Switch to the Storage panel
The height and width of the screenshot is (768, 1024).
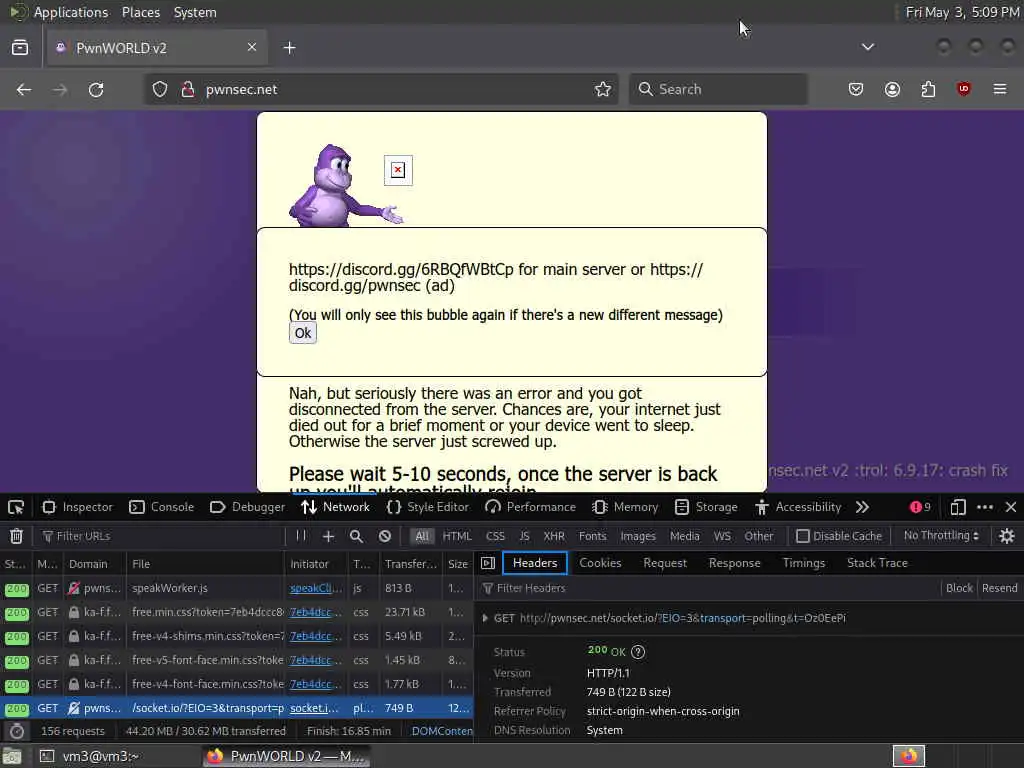705,507
